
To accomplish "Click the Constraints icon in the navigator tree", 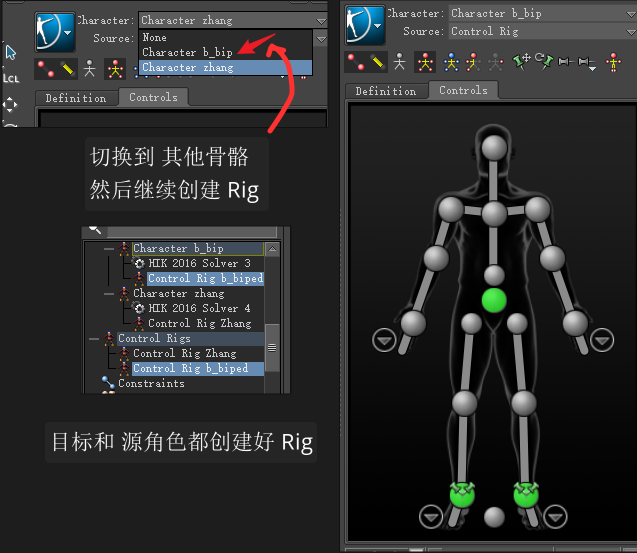I will [x=107, y=383].
